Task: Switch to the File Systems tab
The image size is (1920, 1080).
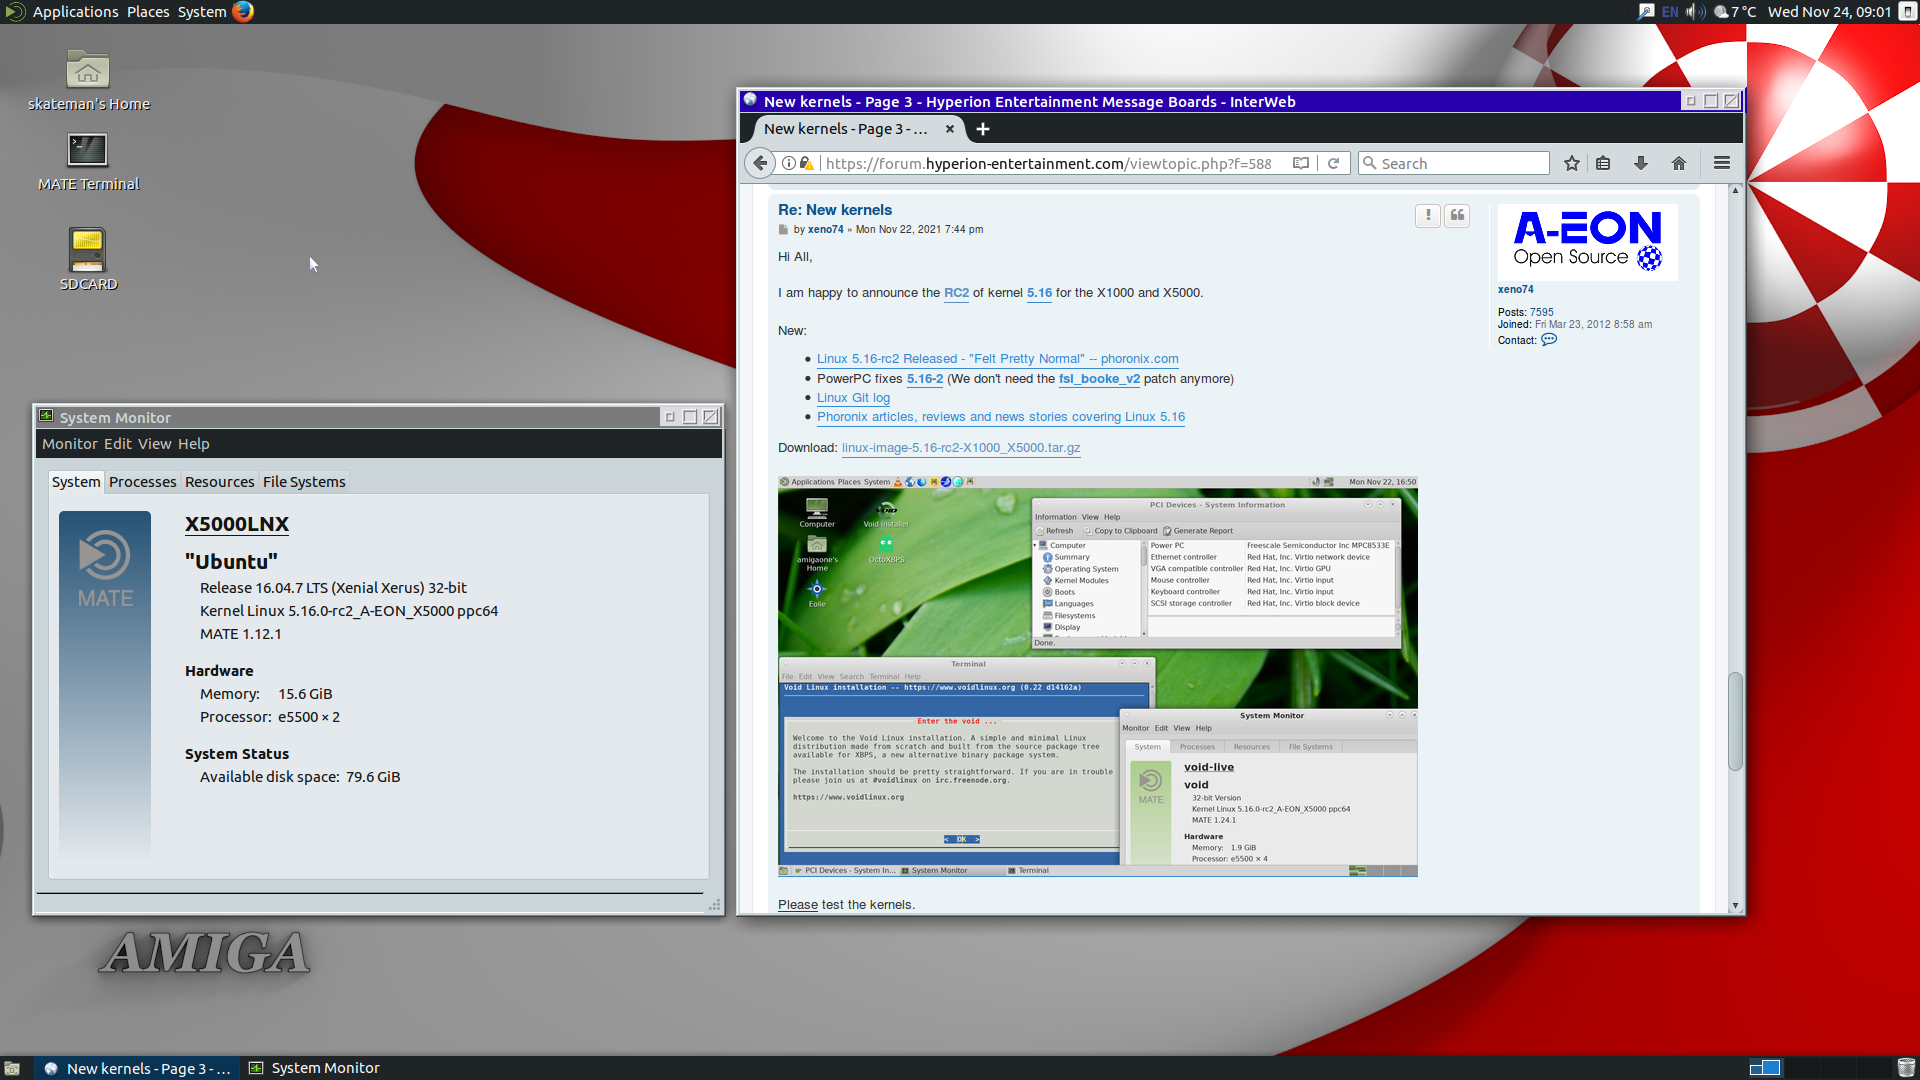Action: 304,482
